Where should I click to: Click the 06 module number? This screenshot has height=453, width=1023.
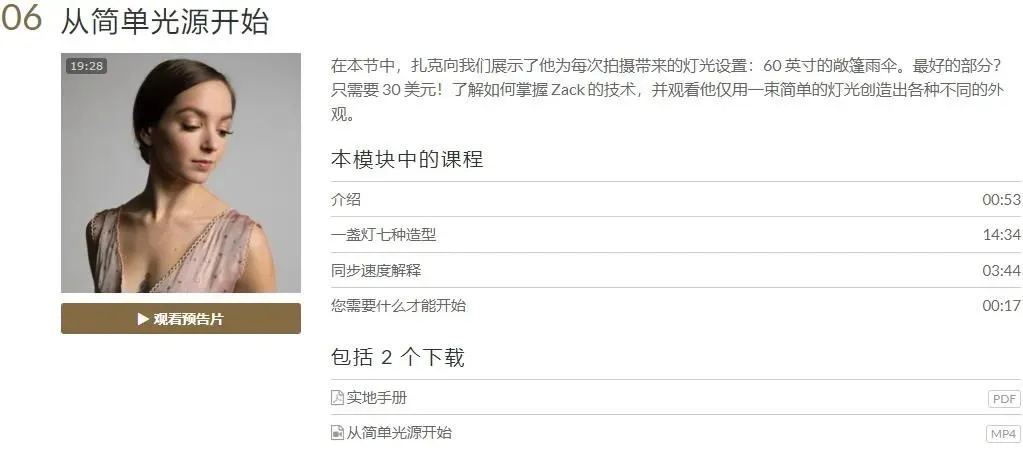[22, 20]
